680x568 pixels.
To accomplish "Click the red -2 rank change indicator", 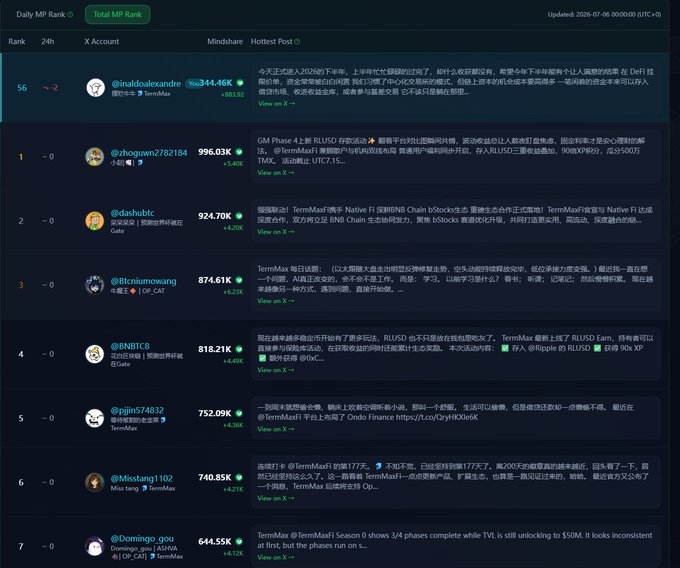I will pyautogui.click(x=50, y=88).
